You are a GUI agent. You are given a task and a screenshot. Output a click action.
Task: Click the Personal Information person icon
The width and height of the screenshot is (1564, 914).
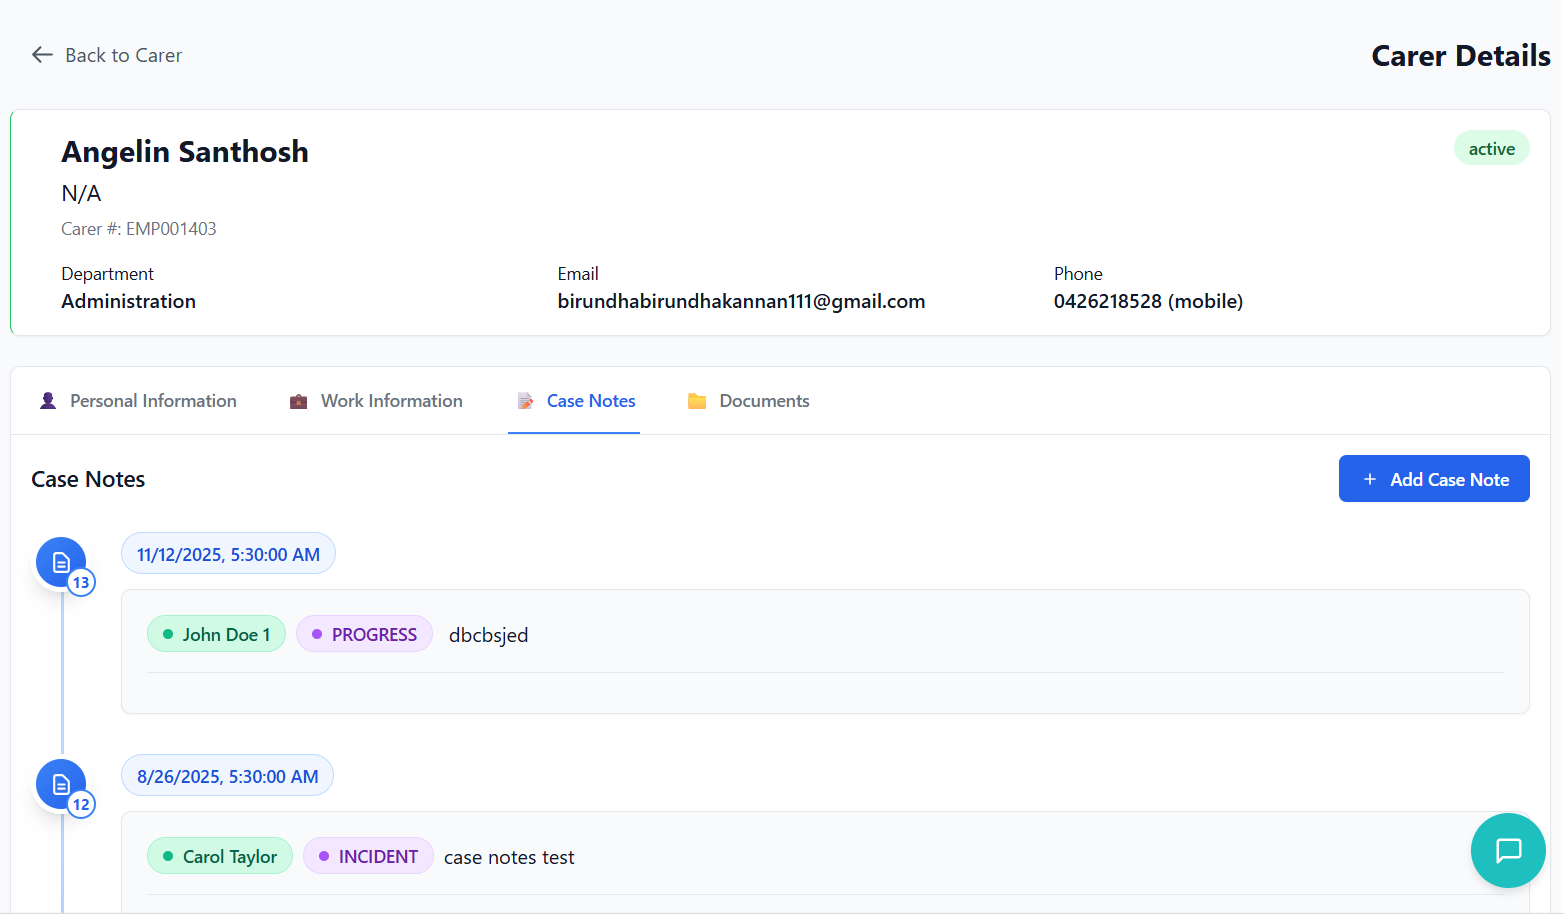tap(48, 401)
